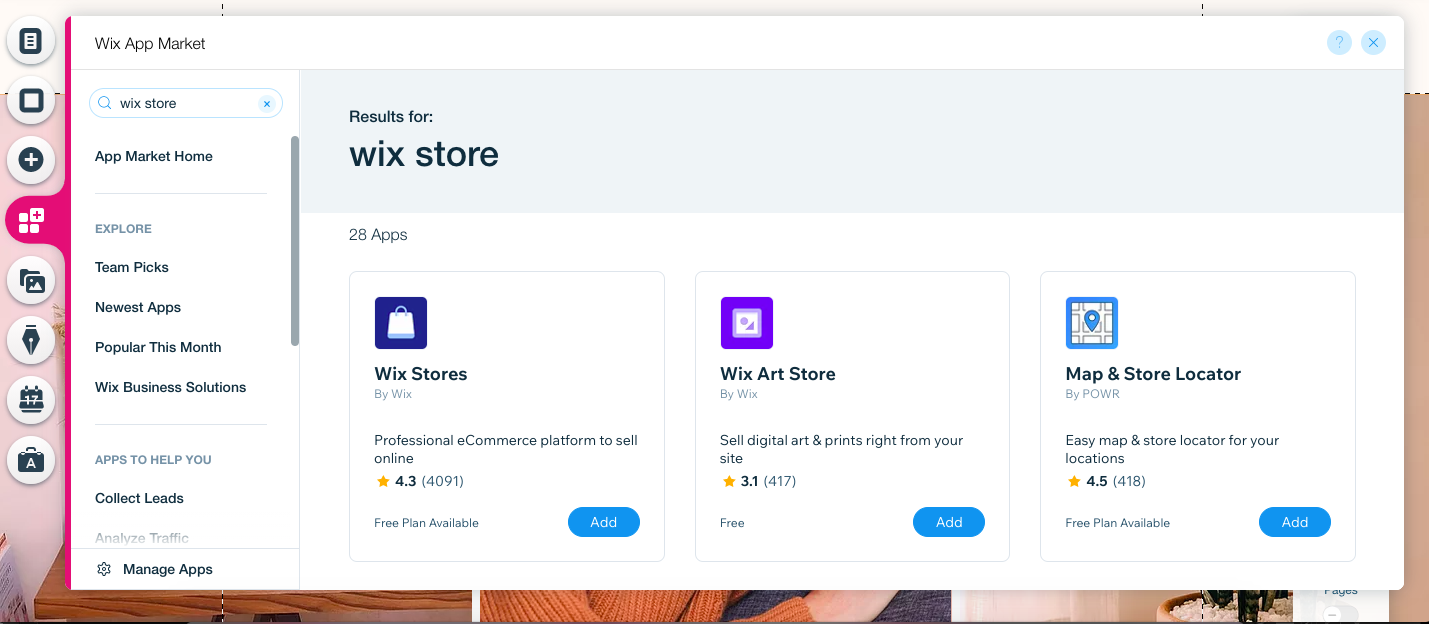Open the Menus & Pages sidebar icon
This screenshot has width=1429, height=624.
point(31,41)
